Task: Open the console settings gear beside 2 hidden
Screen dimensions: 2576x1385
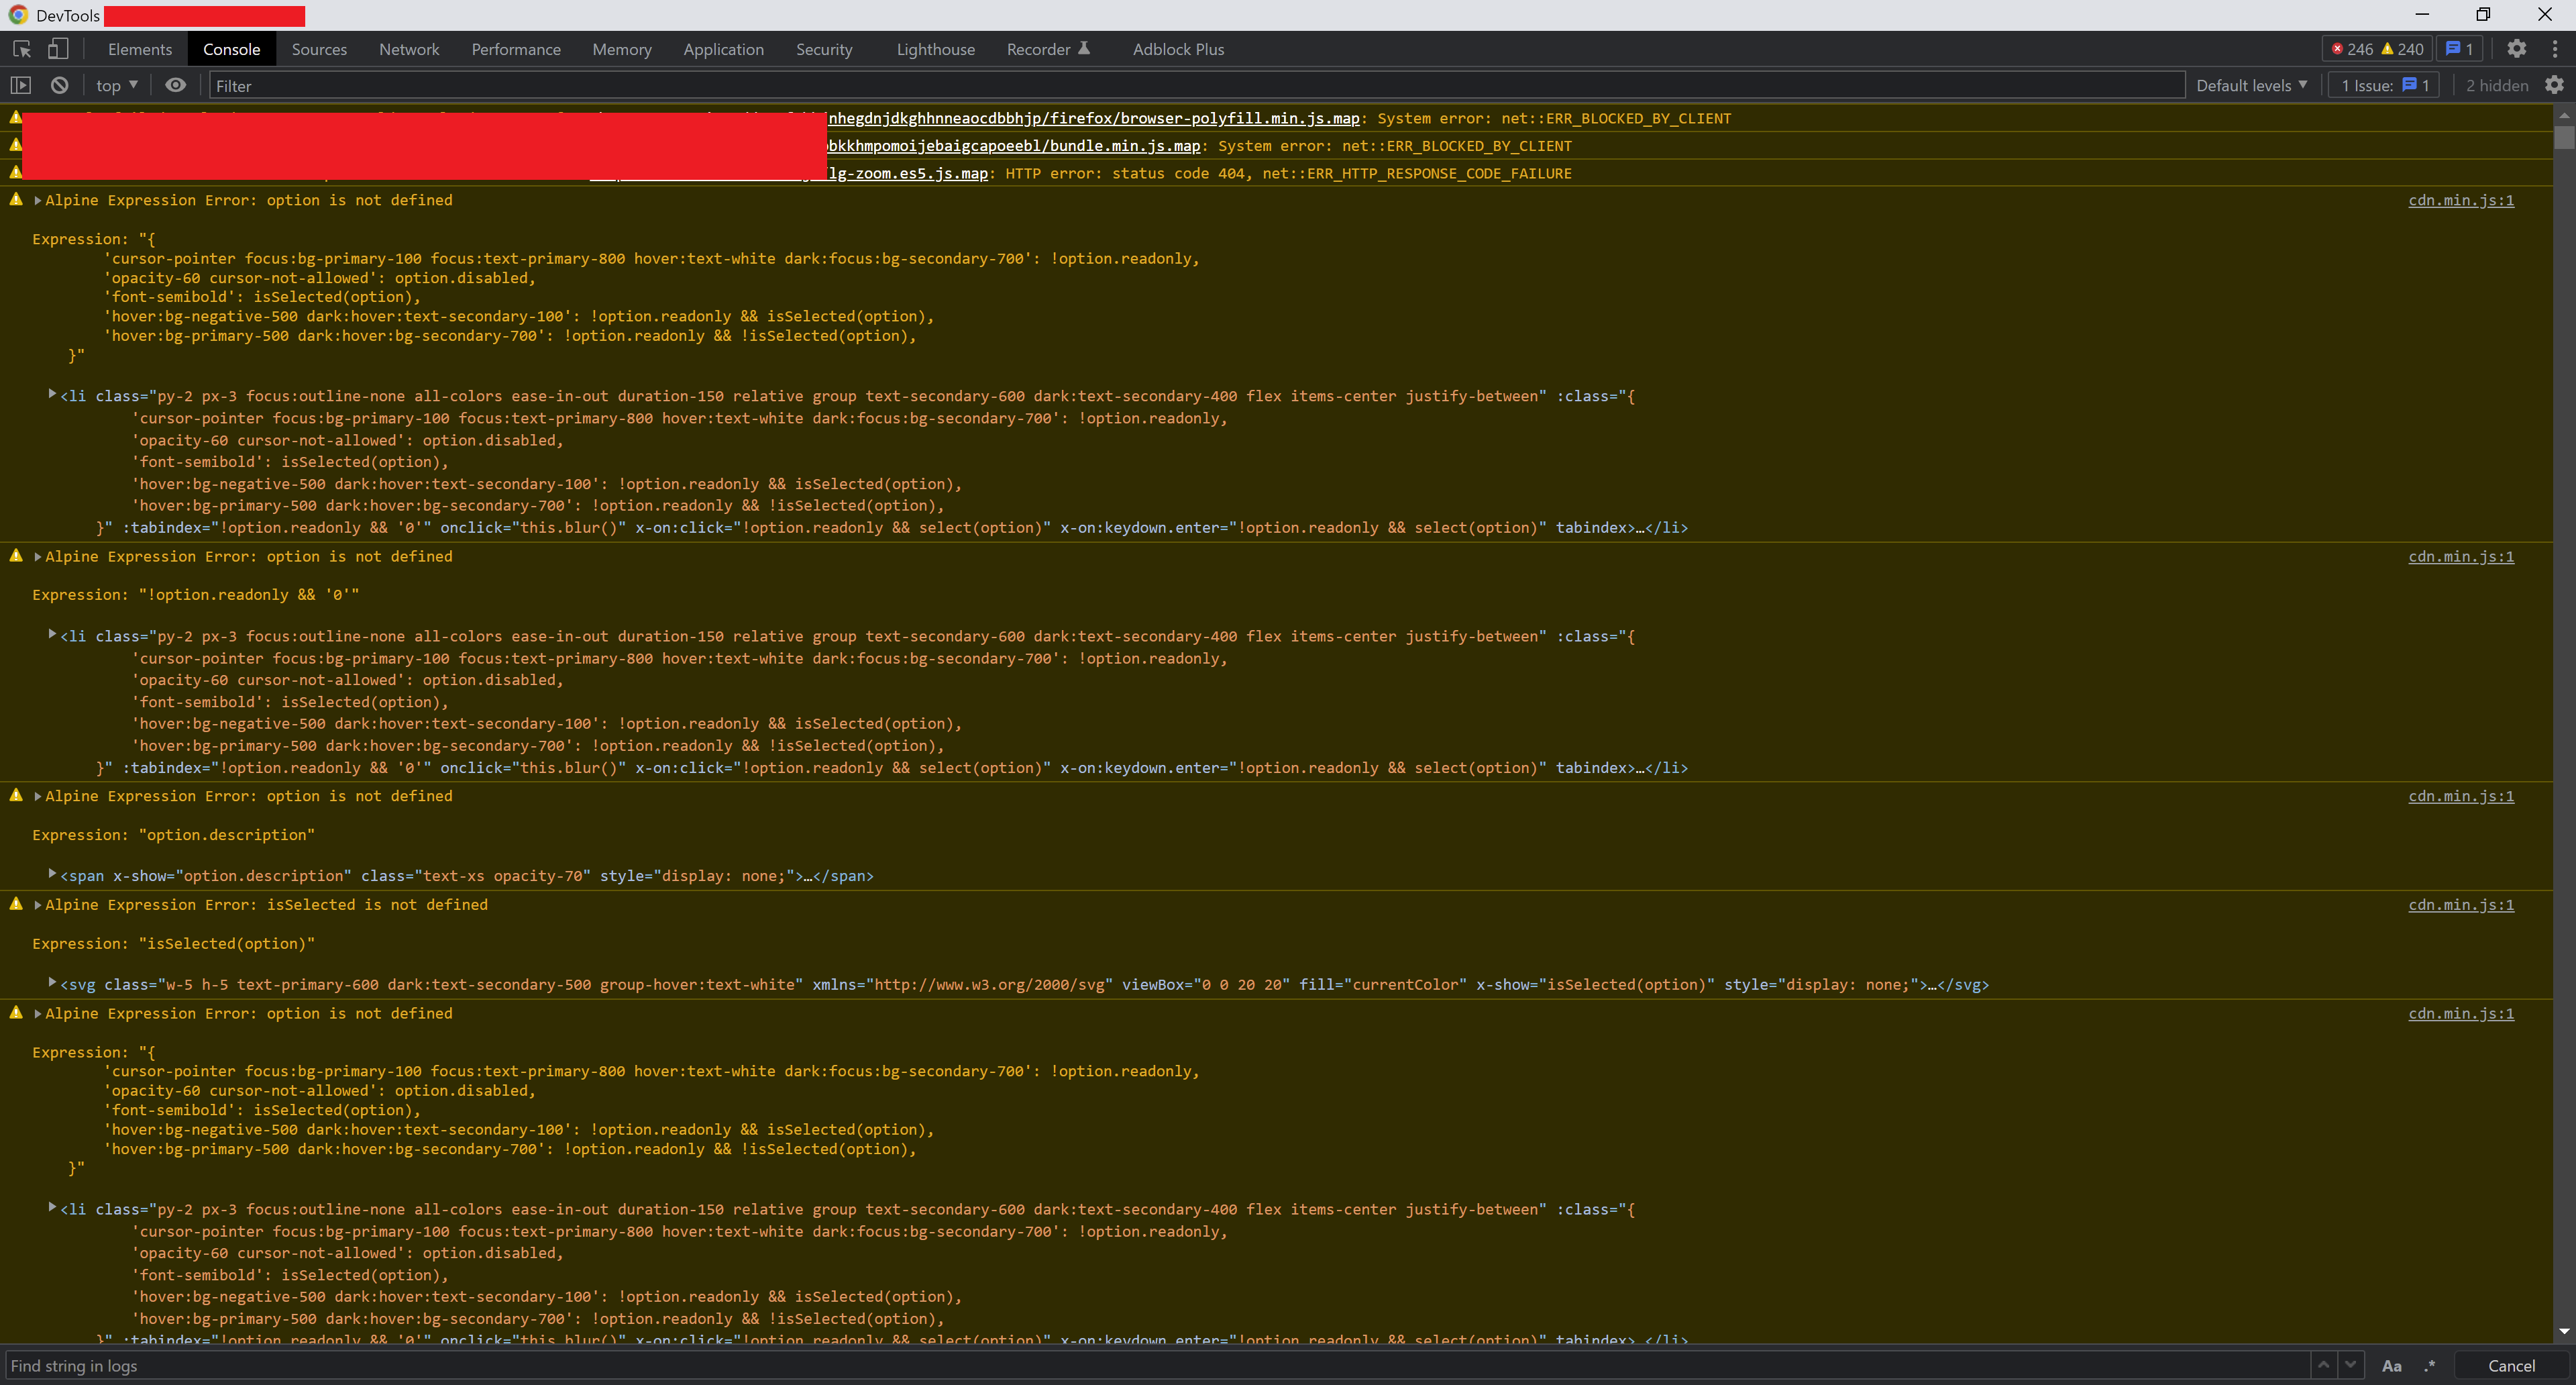Action: click(2554, 86)
